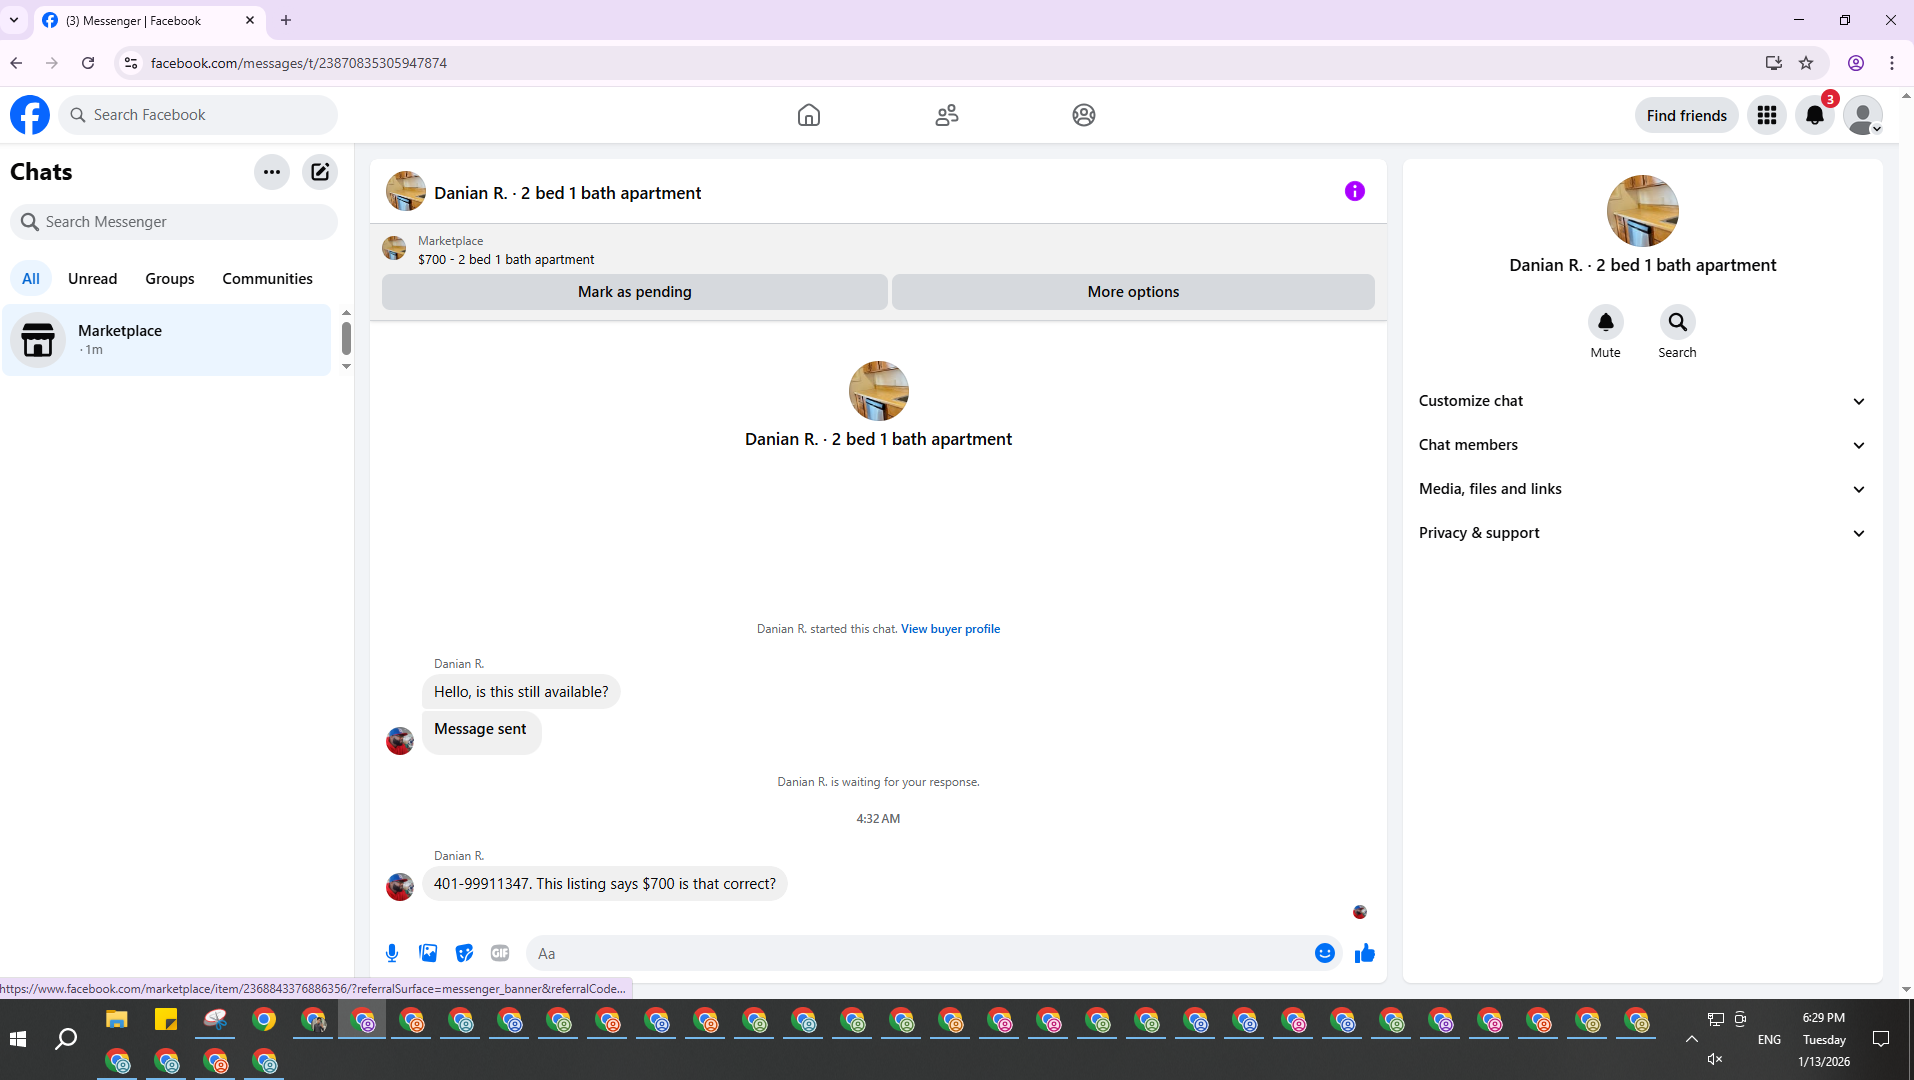Focus the Search Facebook field
This screenshot has height=1080, width=1914.
pos(198,115)
